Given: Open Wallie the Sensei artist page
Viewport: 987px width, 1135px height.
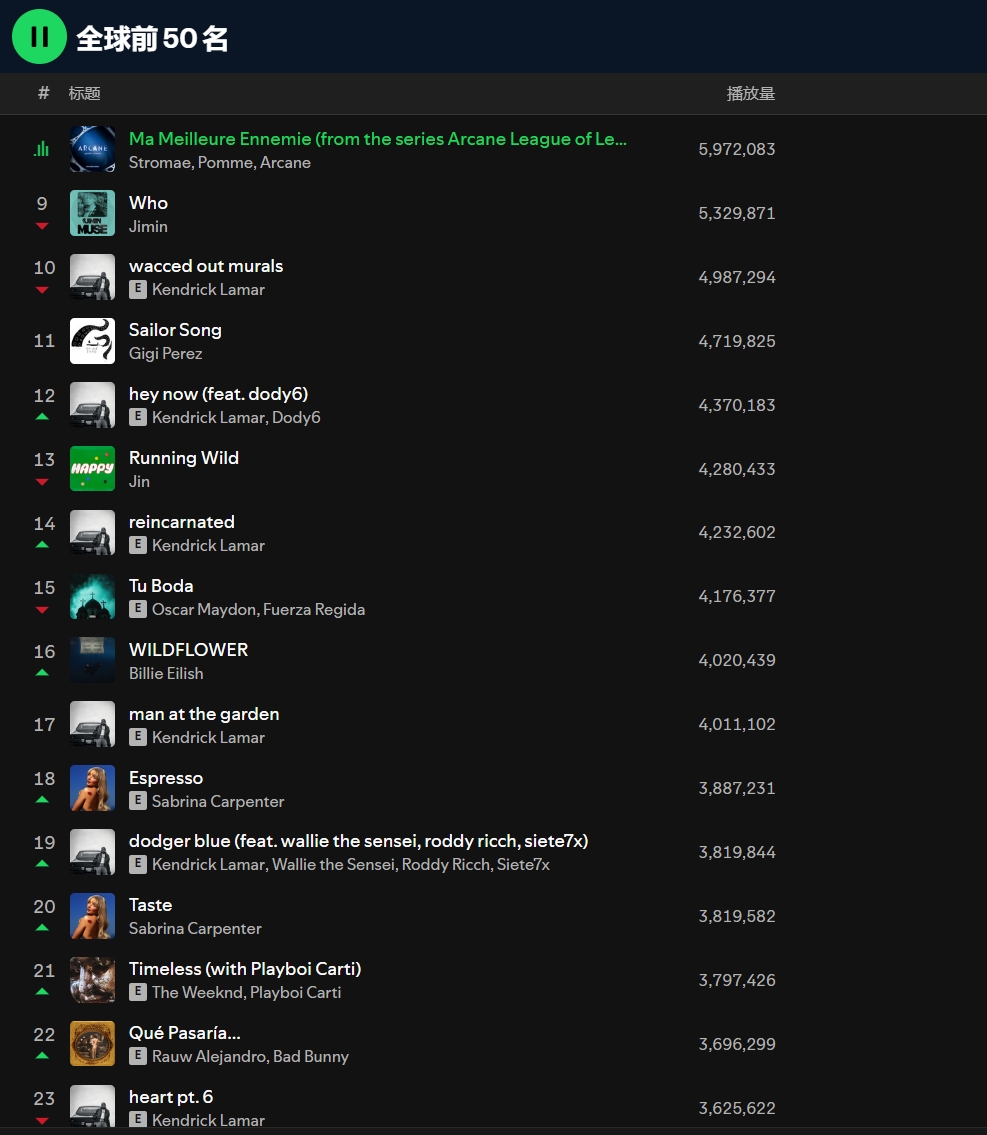Looking at the screenshot, I should pos(334,864).
